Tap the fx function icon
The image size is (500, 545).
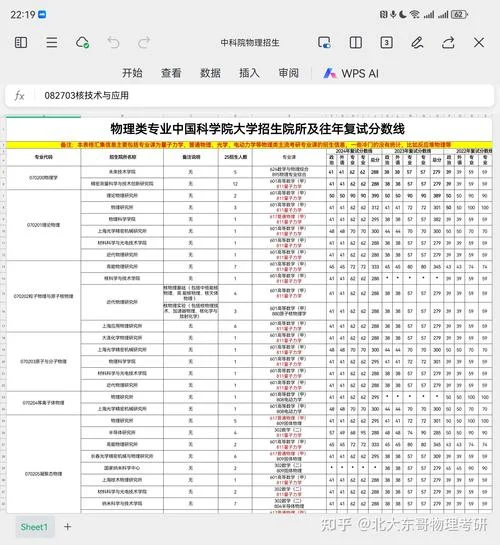[x=19, y=96]
